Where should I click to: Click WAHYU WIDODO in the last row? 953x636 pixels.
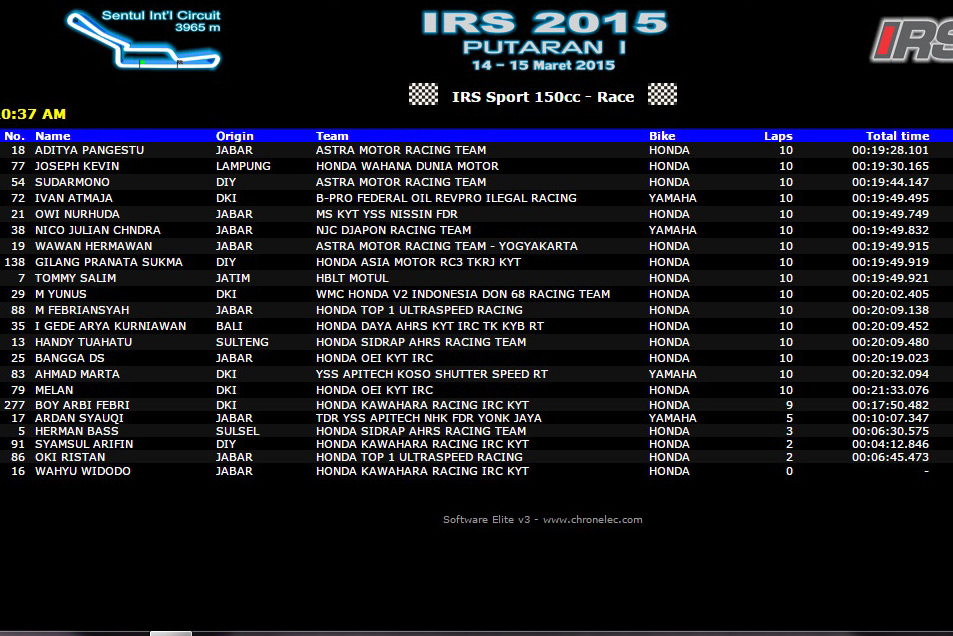pyautogui.click(x=82, y=471)
